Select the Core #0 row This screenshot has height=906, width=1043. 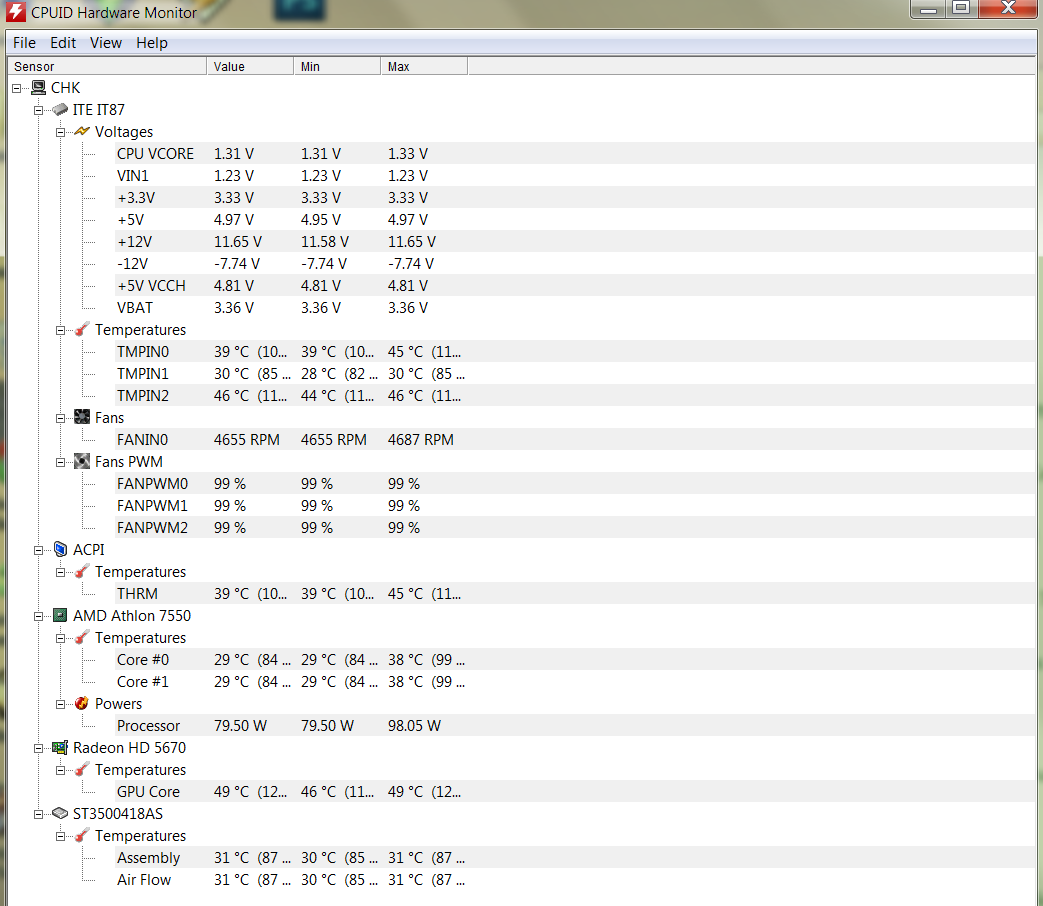pyautogui.click(x=575, y=659)
